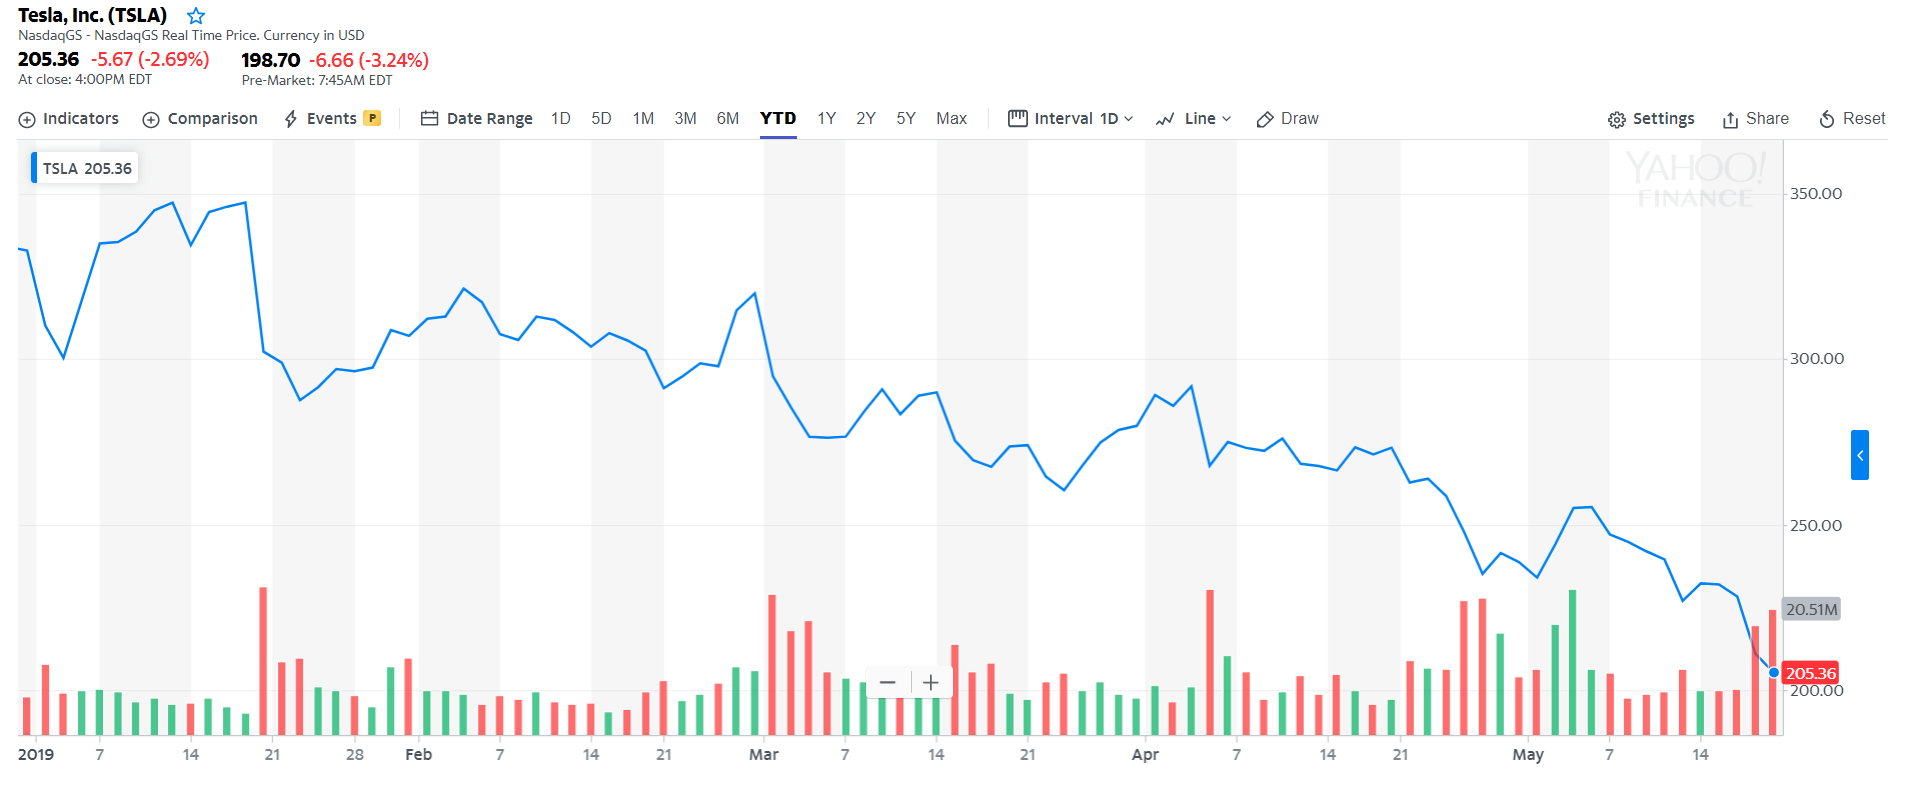This screenshot has width=1905, height=785.
Task: Zoom in using the plus button
Action: [x=930, y=682]
